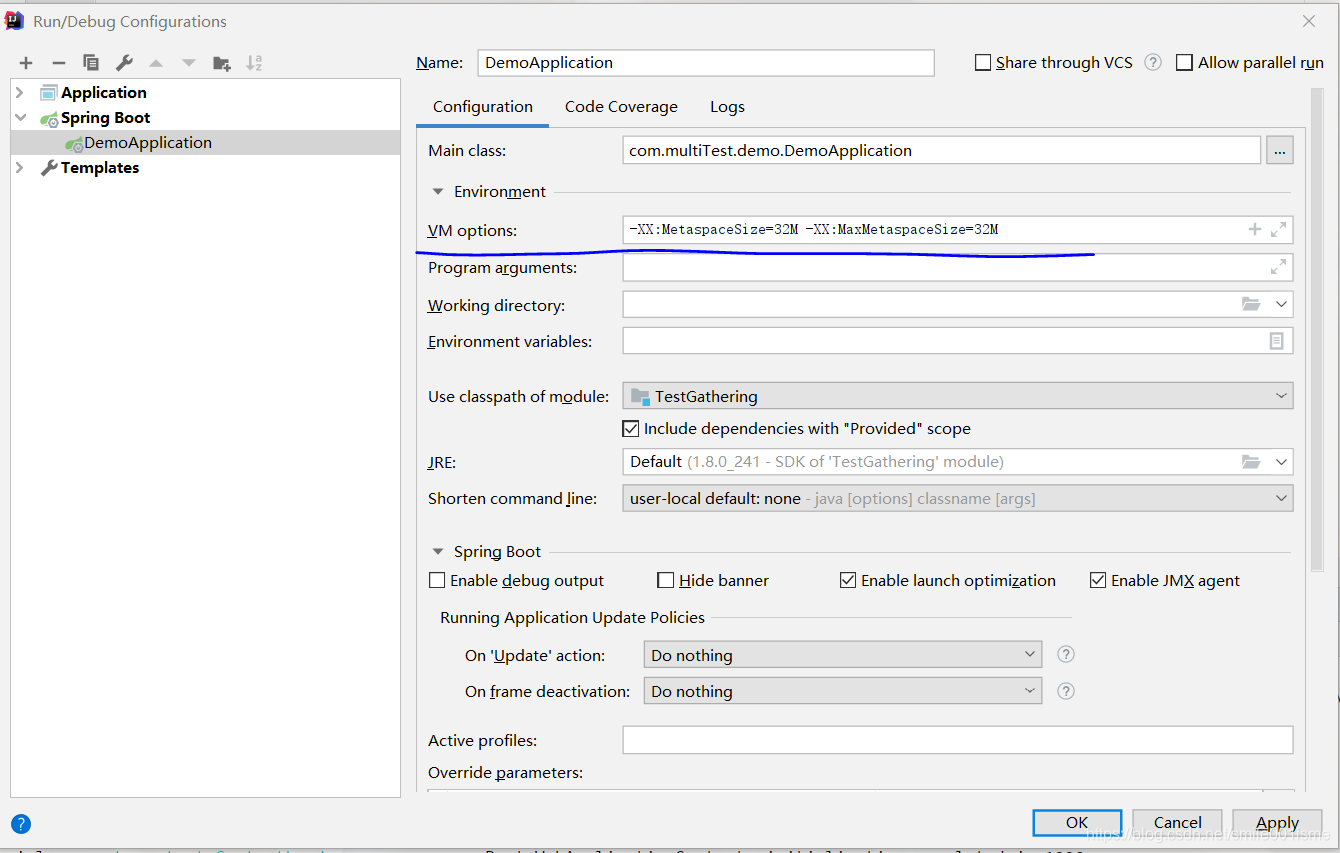
Task: Browse JRE folder icon
Action: 1251,462
